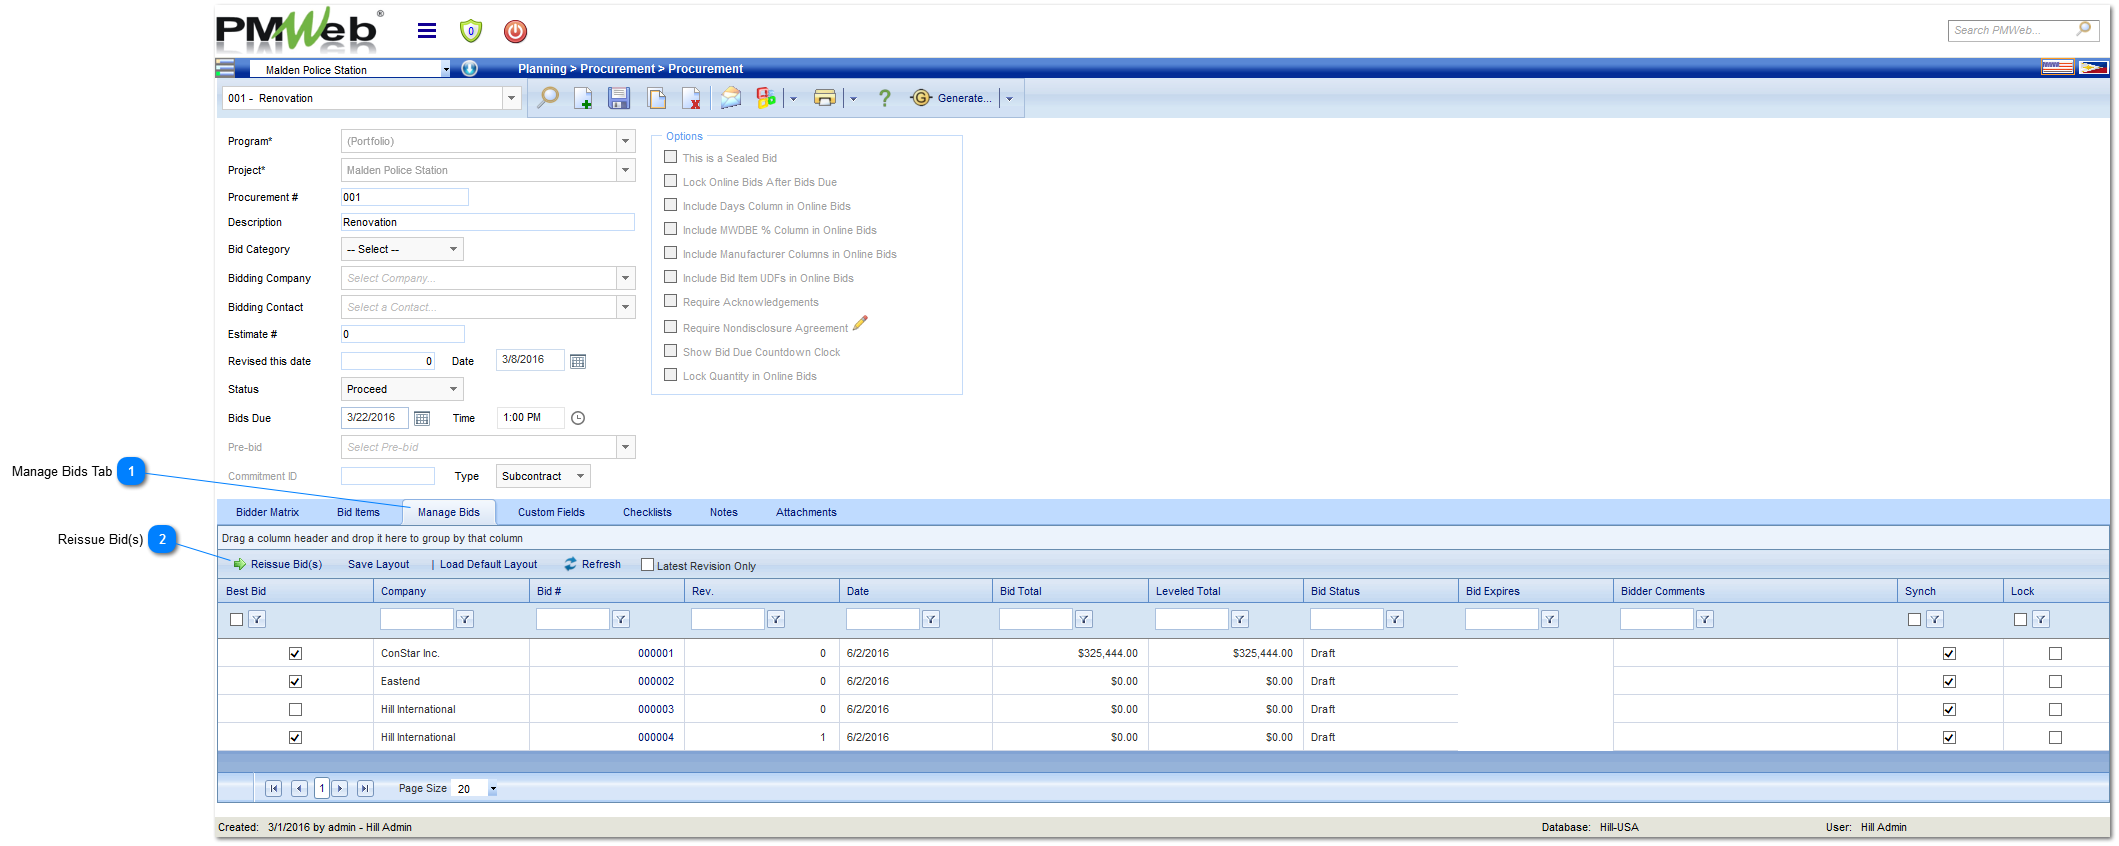
Task: Click the Procurement # field
Action: (x=404, y=197)
